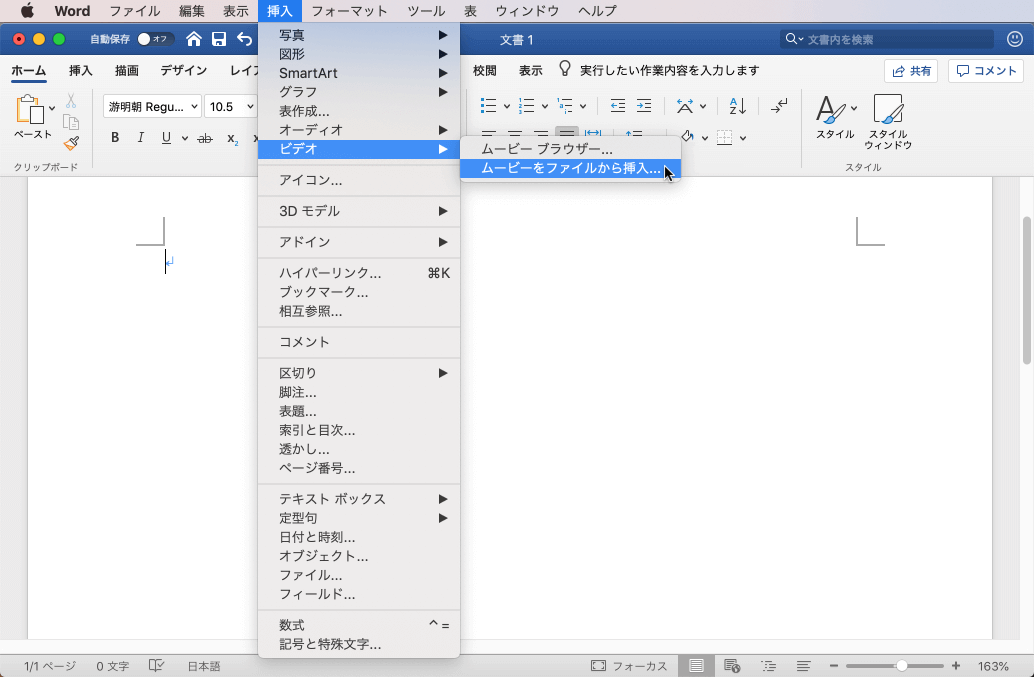The image size is (1034, 677).
Task: Switch to Outline view icon
Action: [x=768, y=666]
